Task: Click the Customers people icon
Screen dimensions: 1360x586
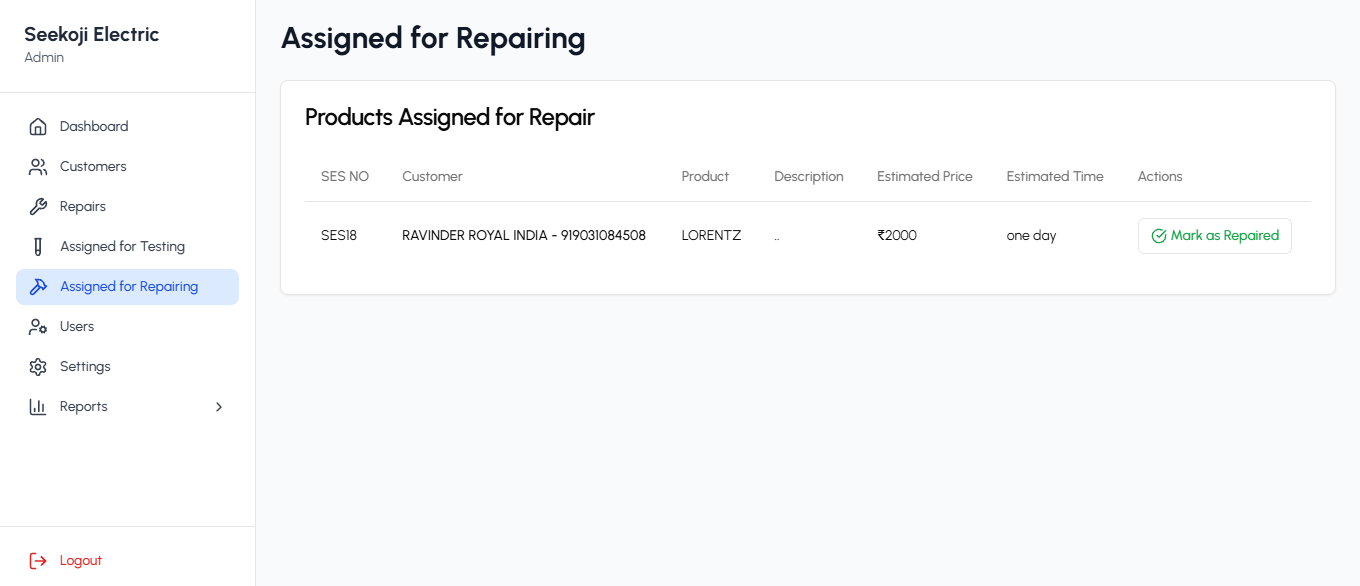Action: [38, 166]
